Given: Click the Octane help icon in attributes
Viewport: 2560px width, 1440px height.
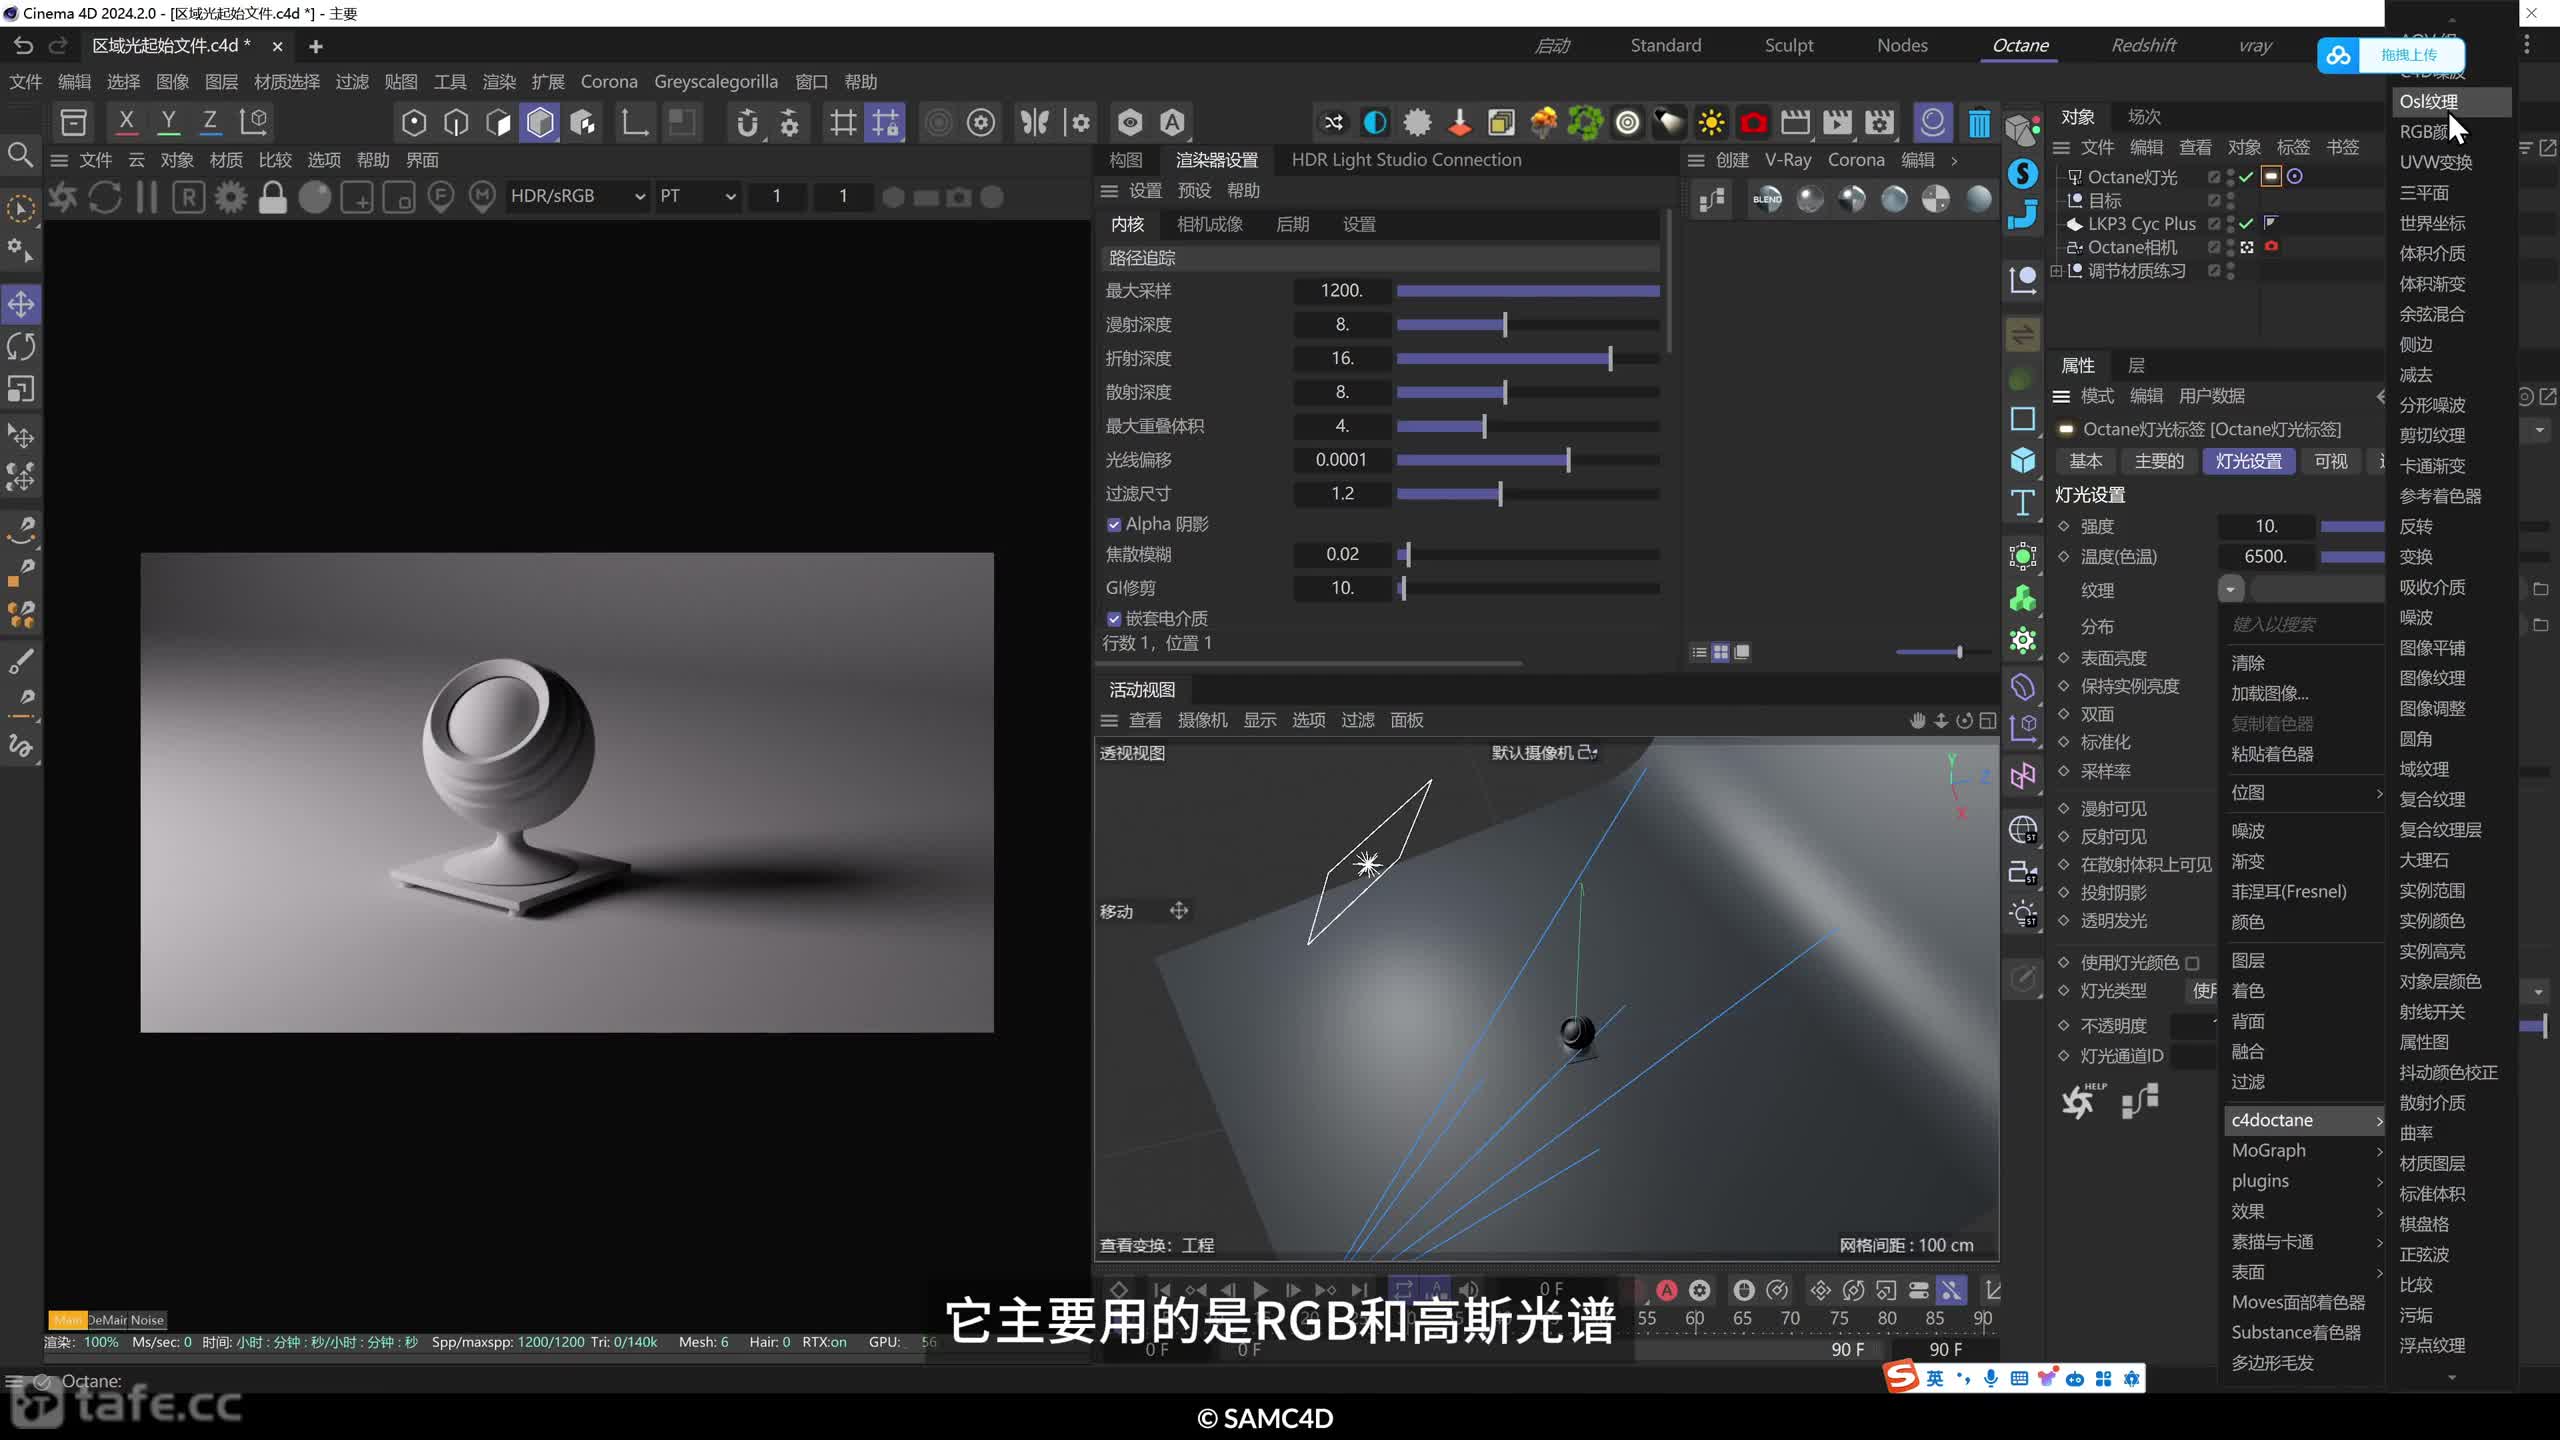Looking at the screenshot, I should 2082,1101.
